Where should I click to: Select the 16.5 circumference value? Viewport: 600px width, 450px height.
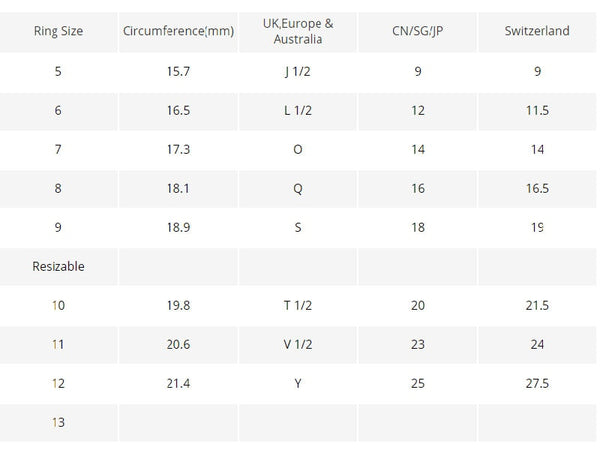click(x=178, y=111)
